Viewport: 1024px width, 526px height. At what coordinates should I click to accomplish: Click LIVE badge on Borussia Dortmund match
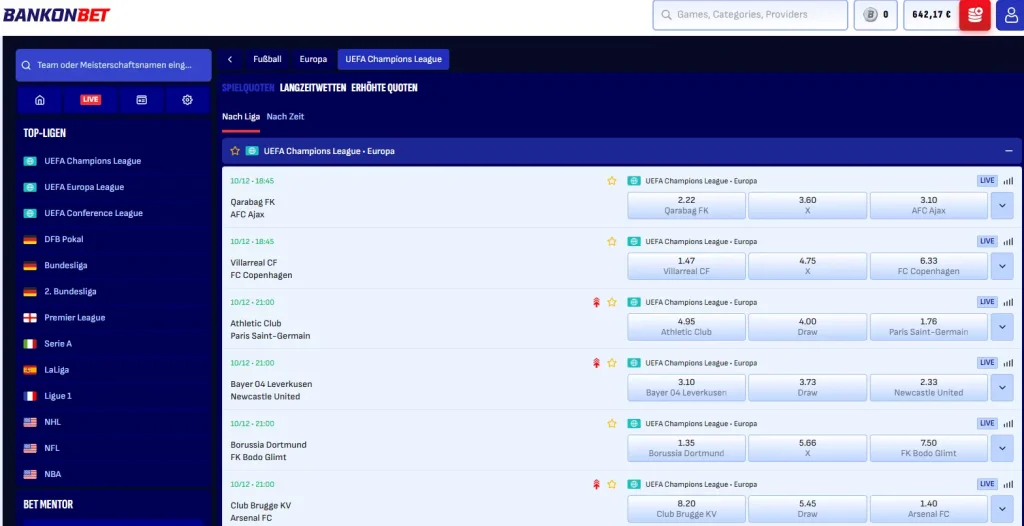tap(987, 423)
